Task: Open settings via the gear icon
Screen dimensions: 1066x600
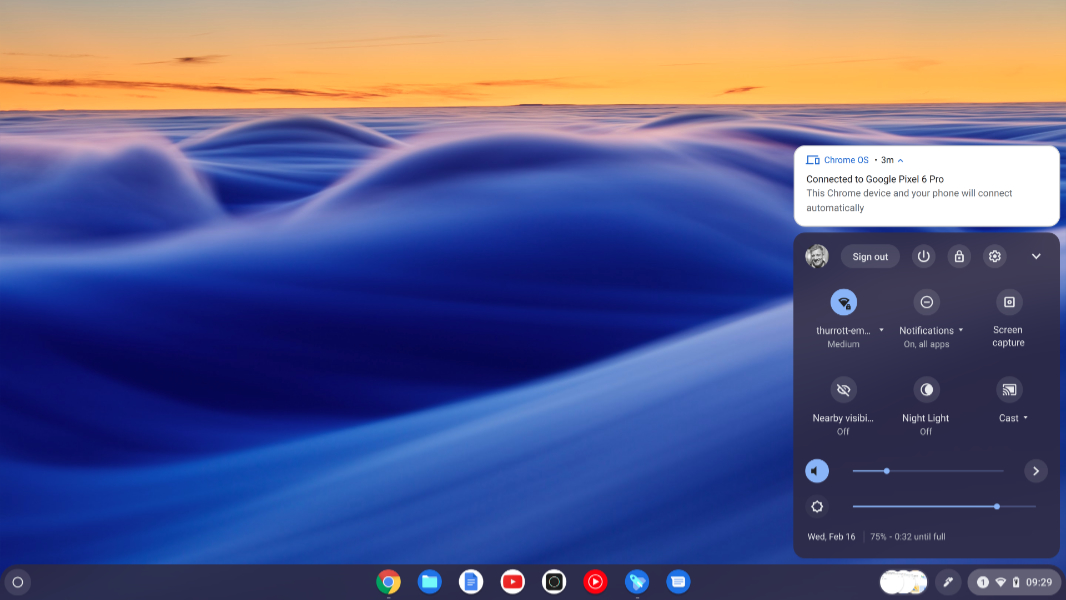Action: [x=994, y=257]
